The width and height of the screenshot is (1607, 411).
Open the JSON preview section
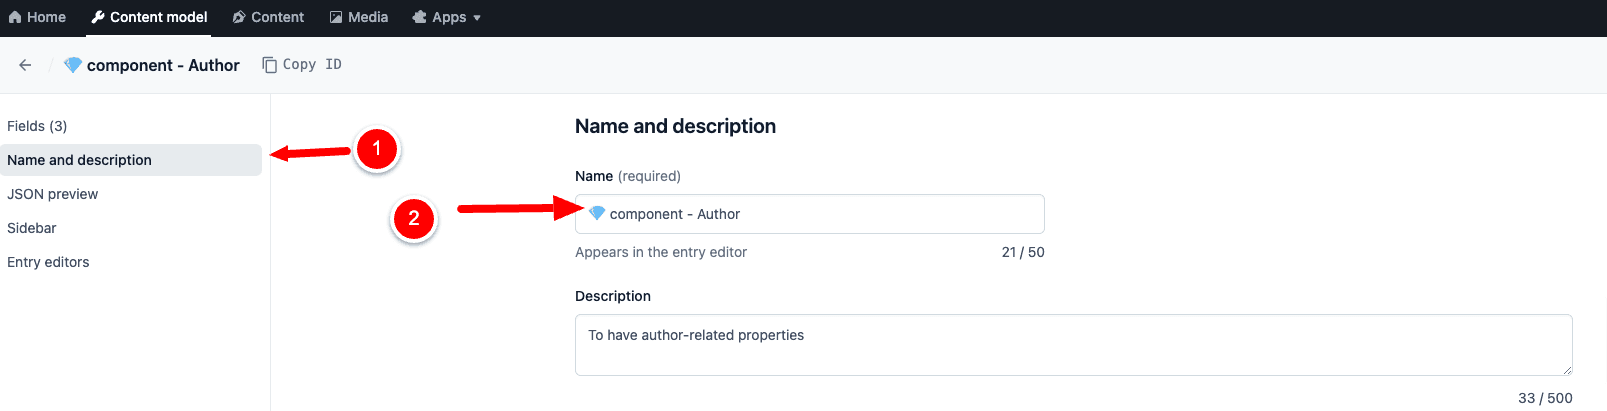53,194
